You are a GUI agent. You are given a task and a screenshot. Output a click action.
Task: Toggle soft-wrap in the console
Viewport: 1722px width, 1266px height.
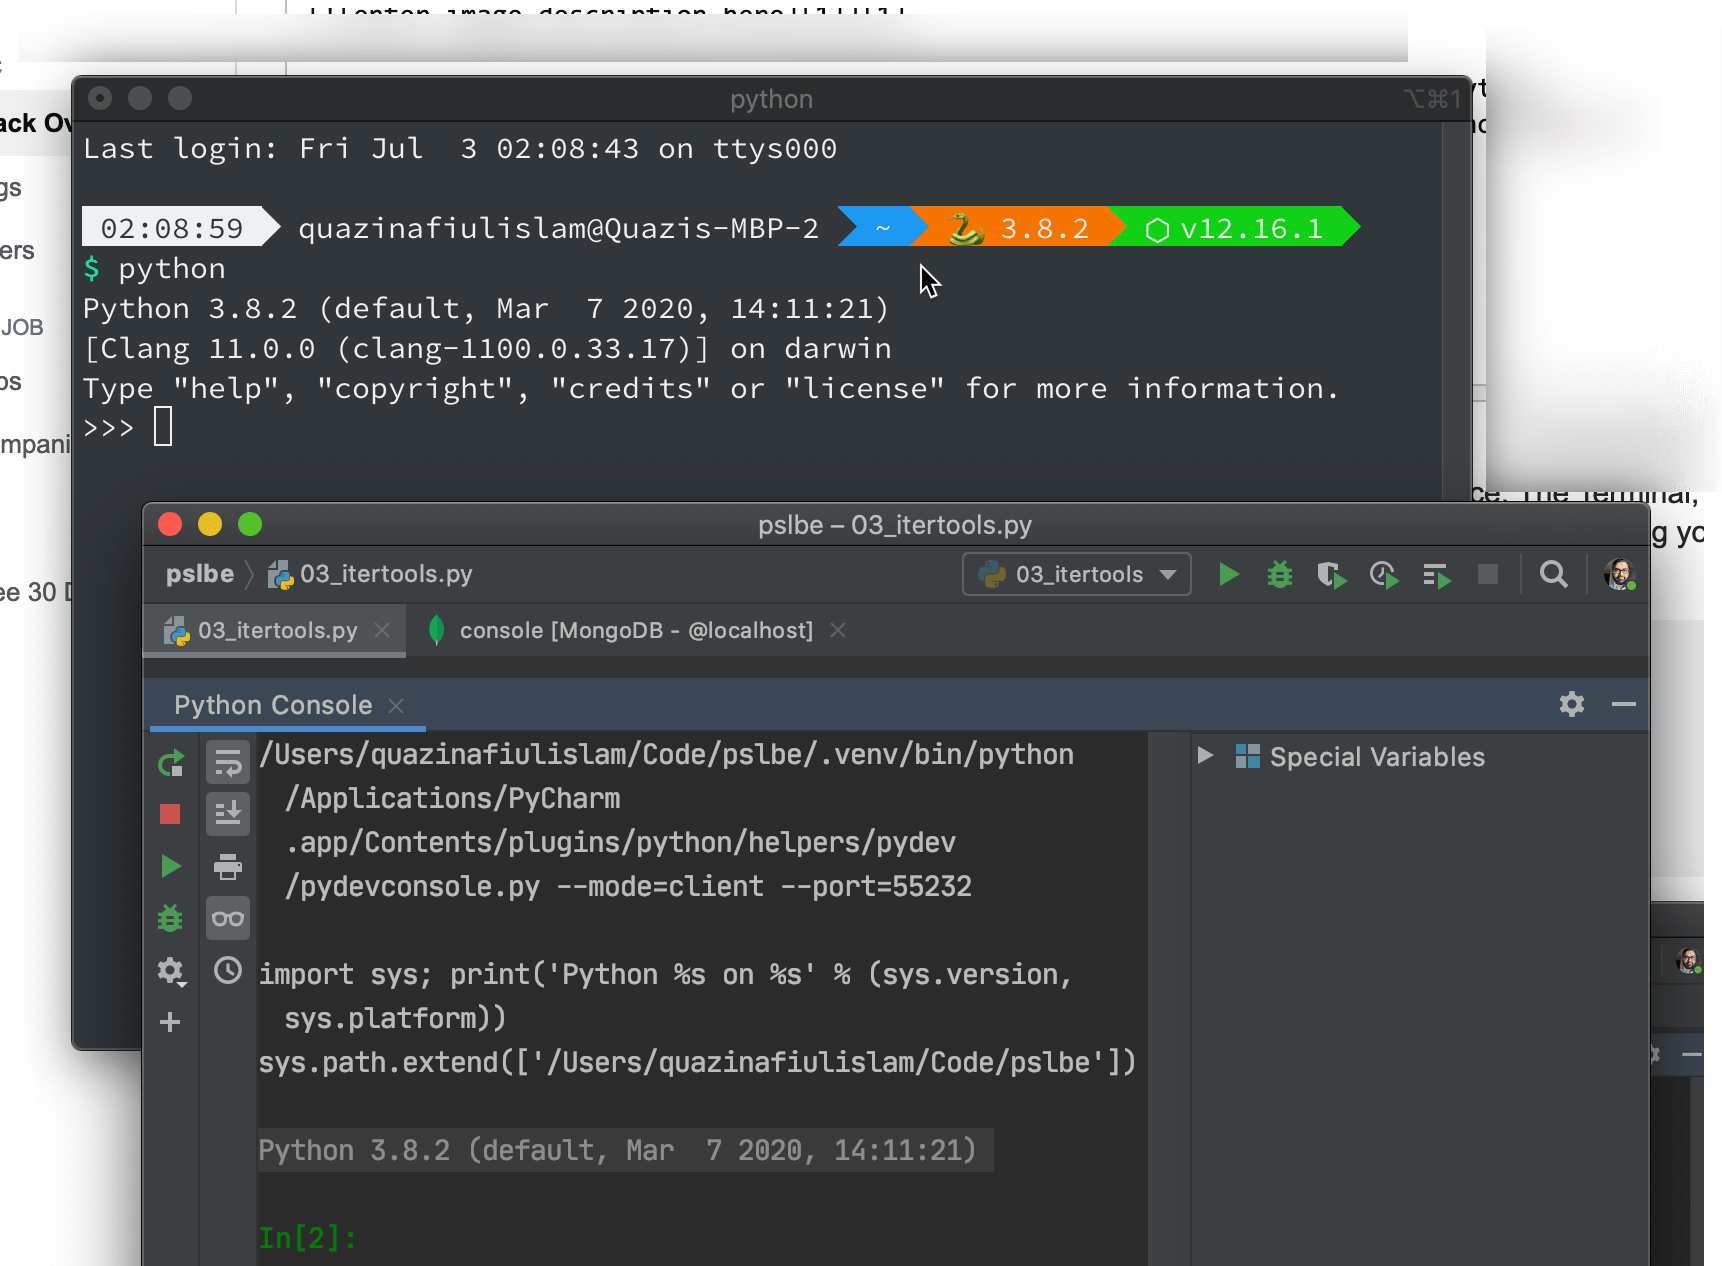228,763
